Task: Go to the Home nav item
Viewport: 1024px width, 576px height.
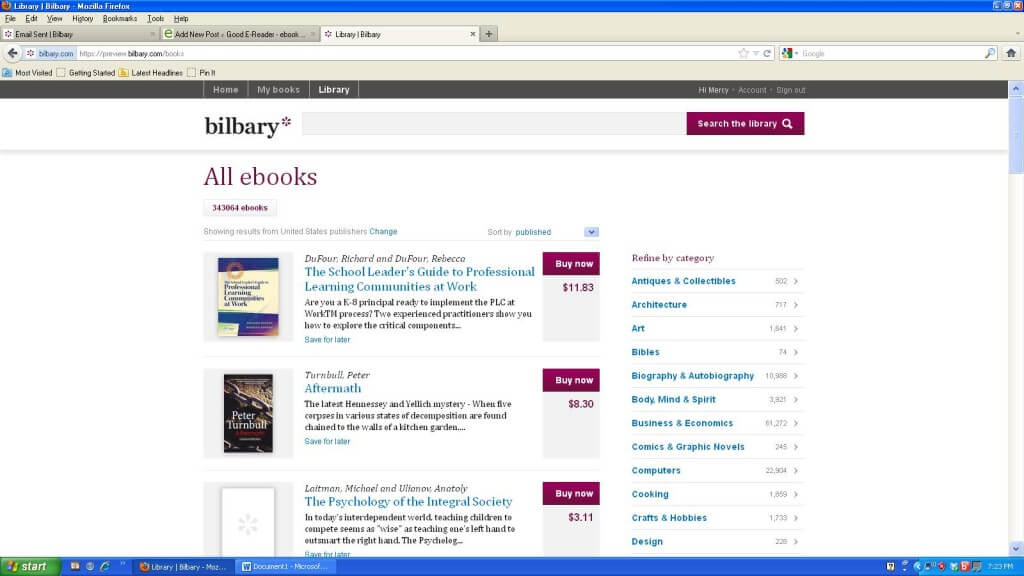Action: 225,90
